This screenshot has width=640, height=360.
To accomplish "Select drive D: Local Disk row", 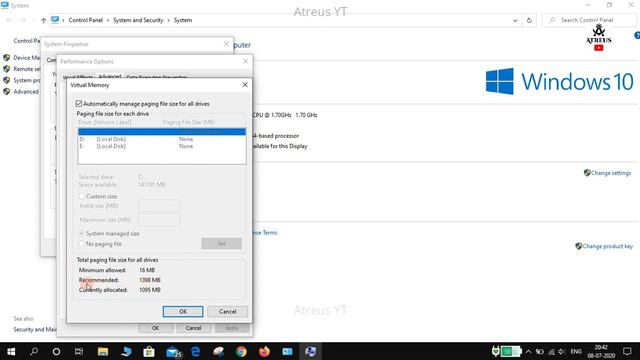I will 162,139.
